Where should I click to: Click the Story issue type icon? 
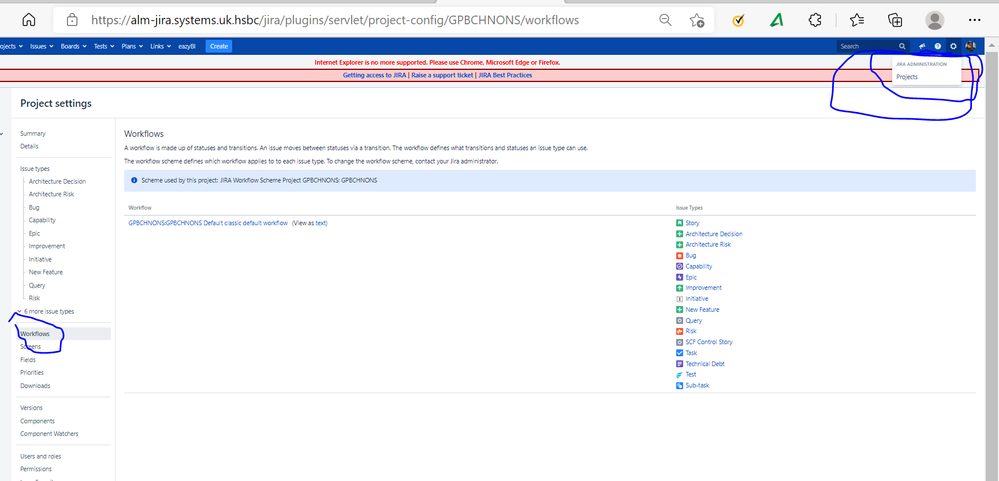pos(679,223)
